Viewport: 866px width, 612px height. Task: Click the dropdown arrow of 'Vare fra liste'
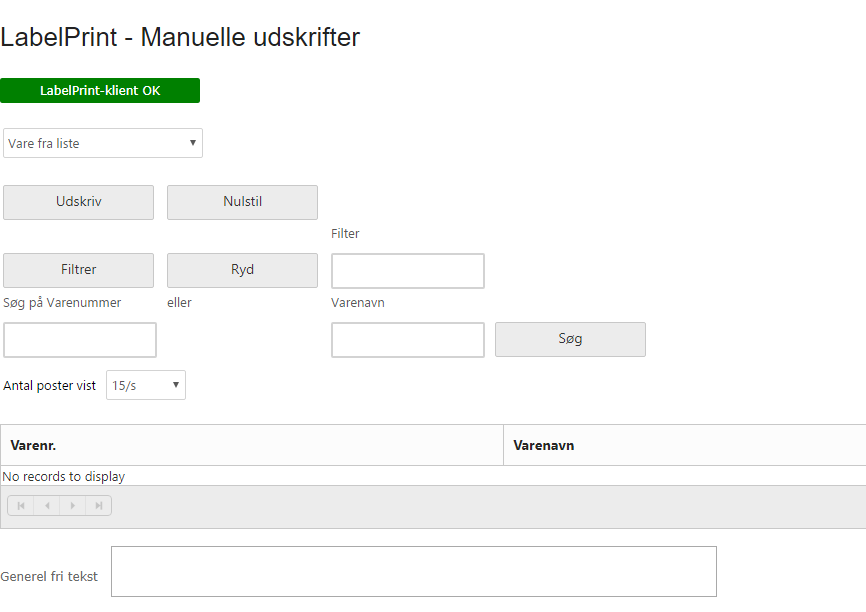[193, 143]
